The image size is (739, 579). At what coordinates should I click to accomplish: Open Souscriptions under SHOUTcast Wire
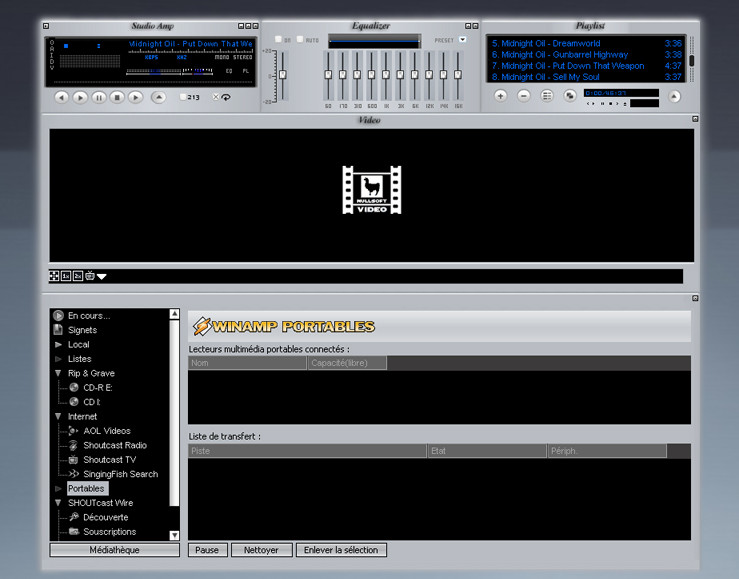[x=109, y=532]
